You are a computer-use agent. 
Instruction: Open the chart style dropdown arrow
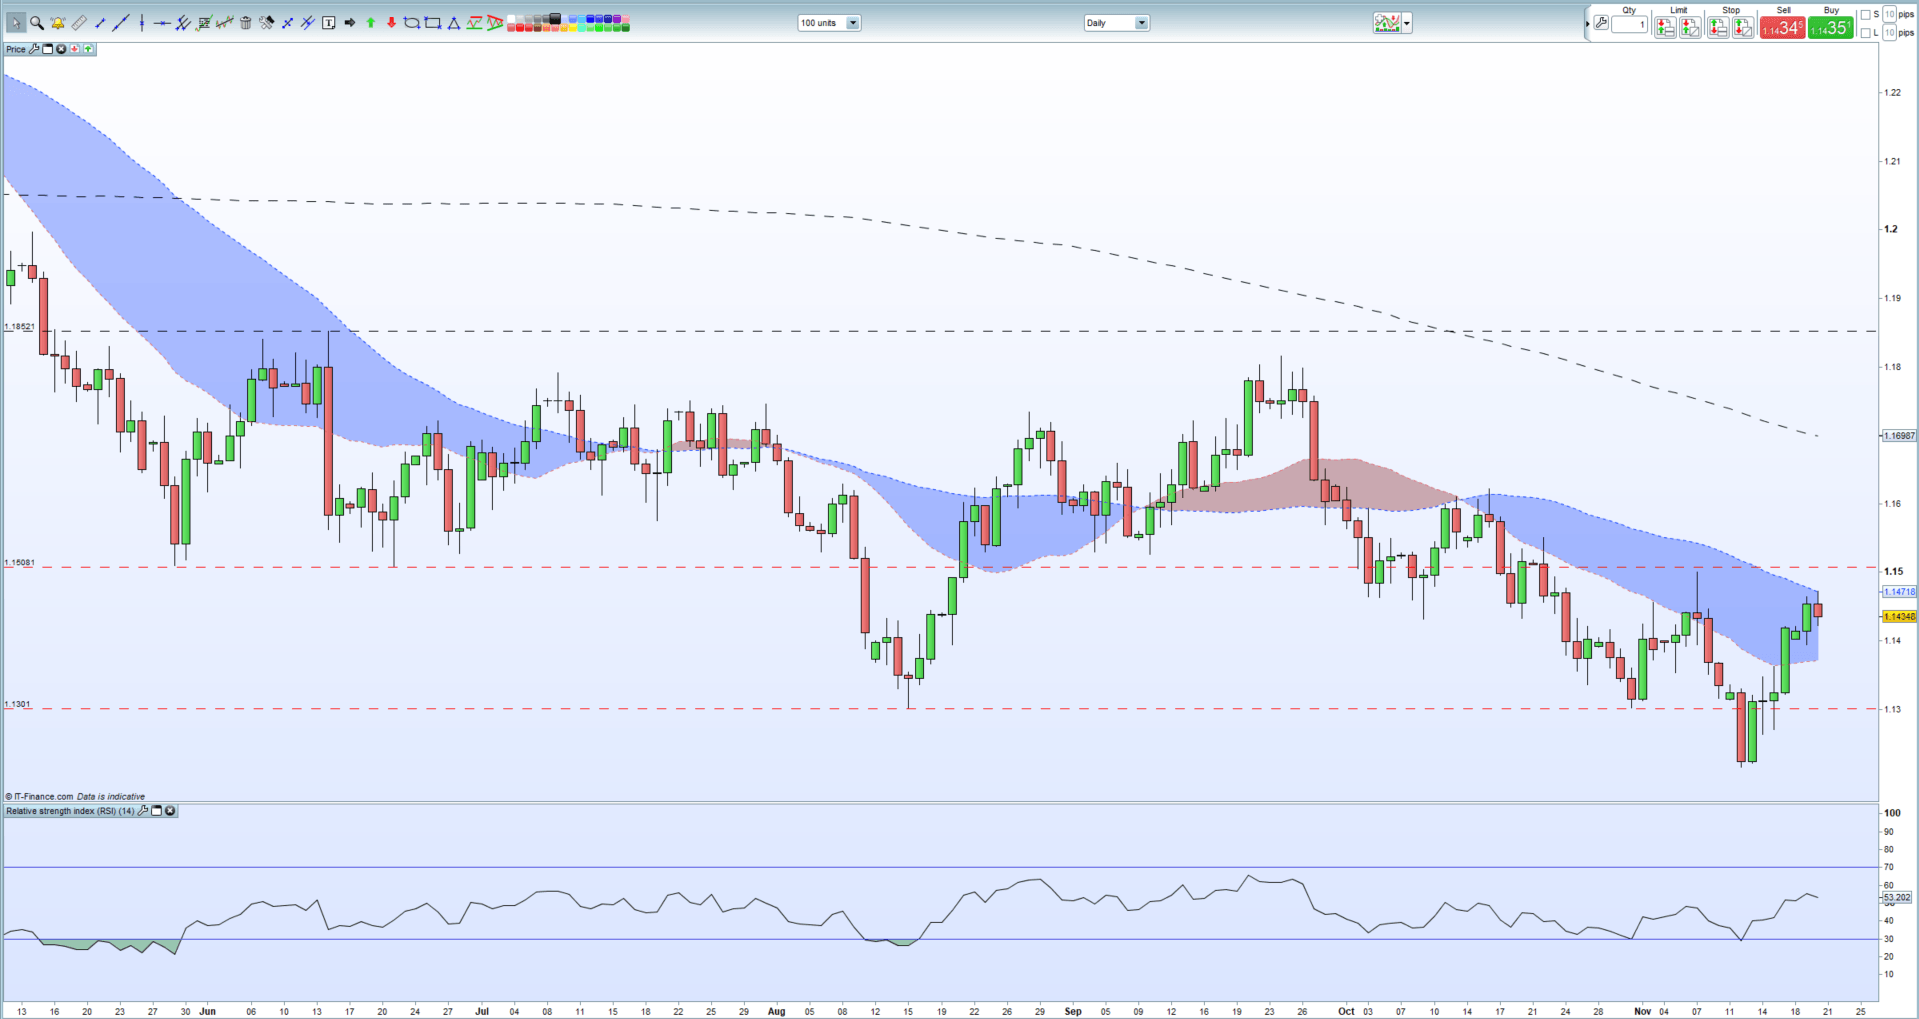click(1407, 23)
